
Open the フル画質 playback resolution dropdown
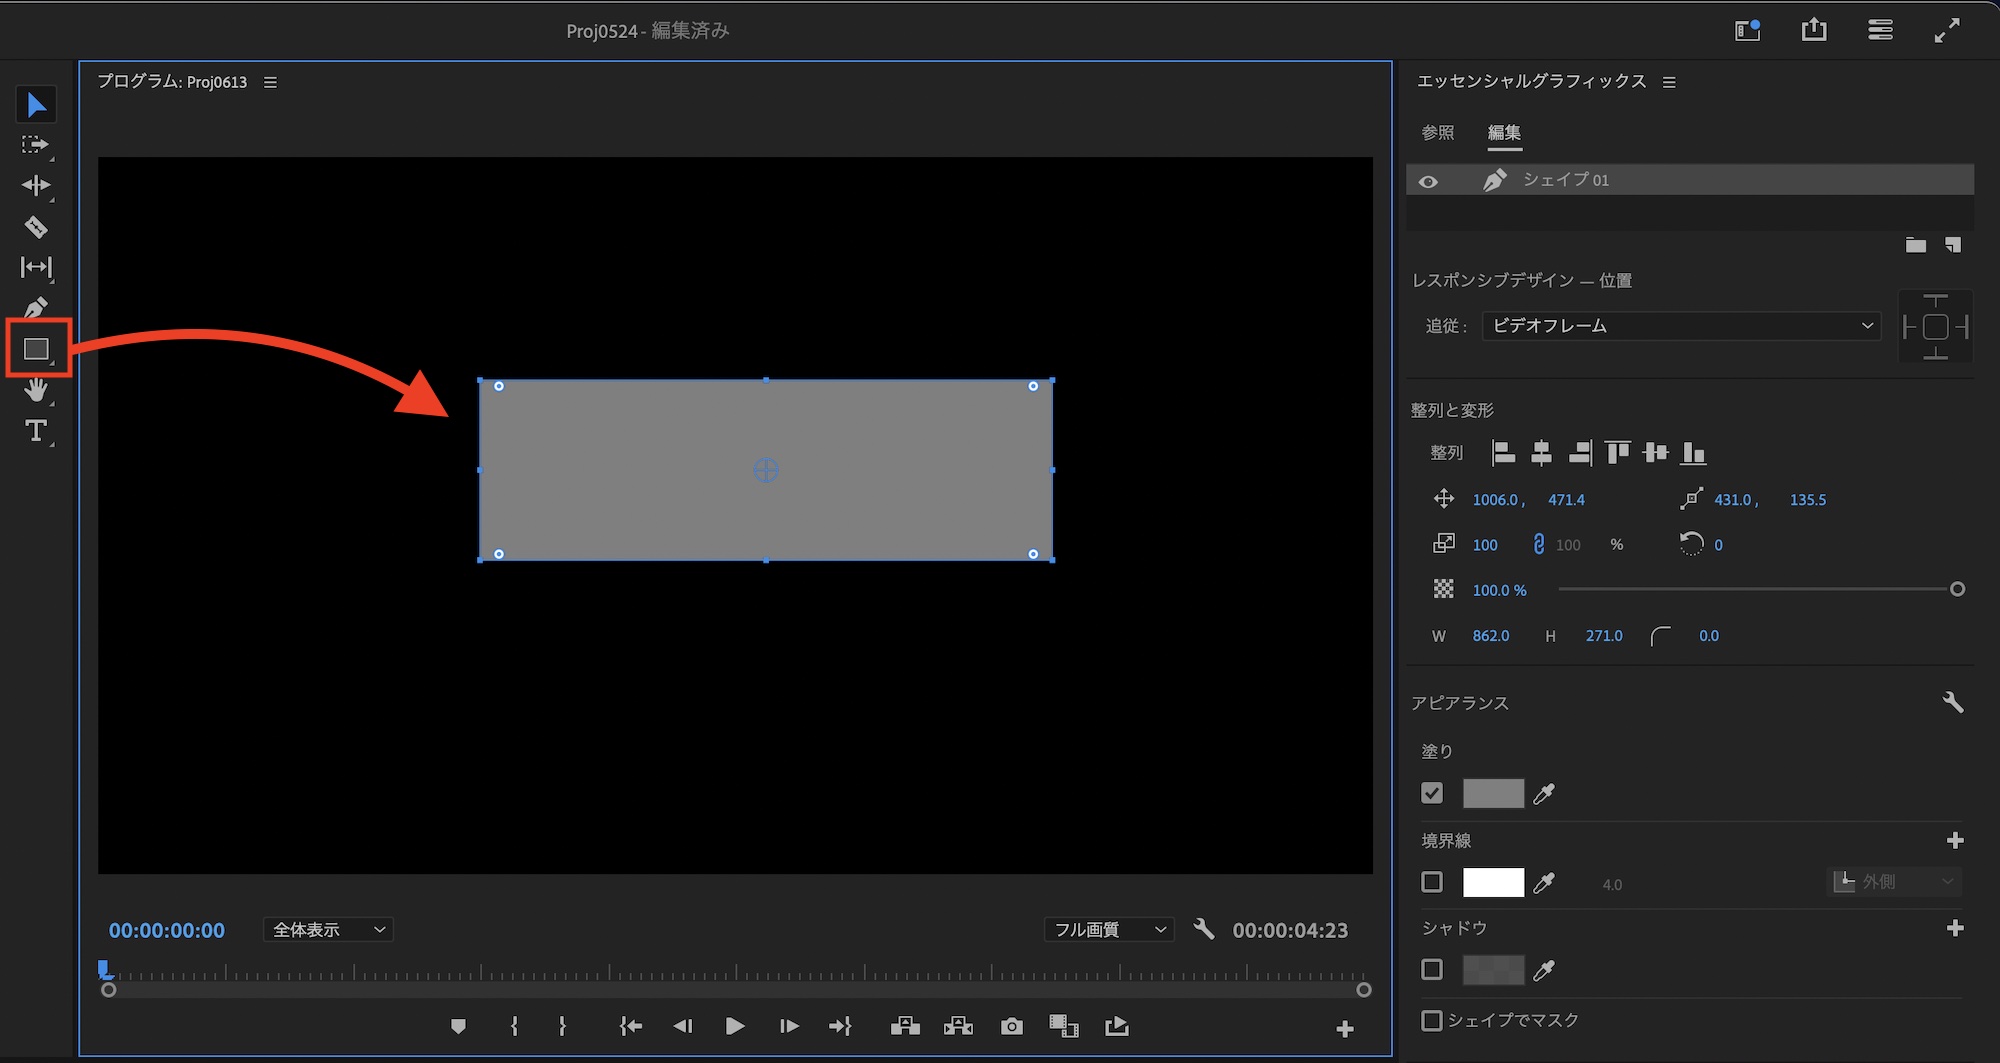tap(1109, 930)
